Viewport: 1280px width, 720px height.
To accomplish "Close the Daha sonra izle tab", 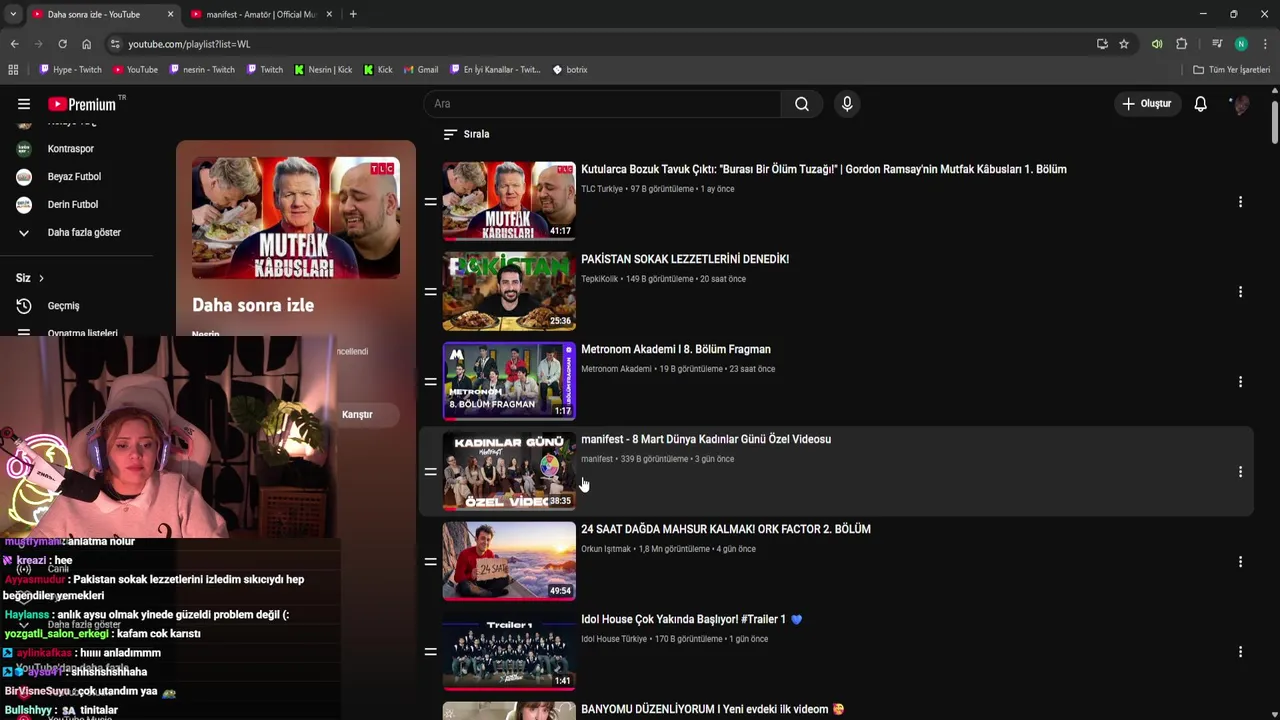I will point(170,14).
